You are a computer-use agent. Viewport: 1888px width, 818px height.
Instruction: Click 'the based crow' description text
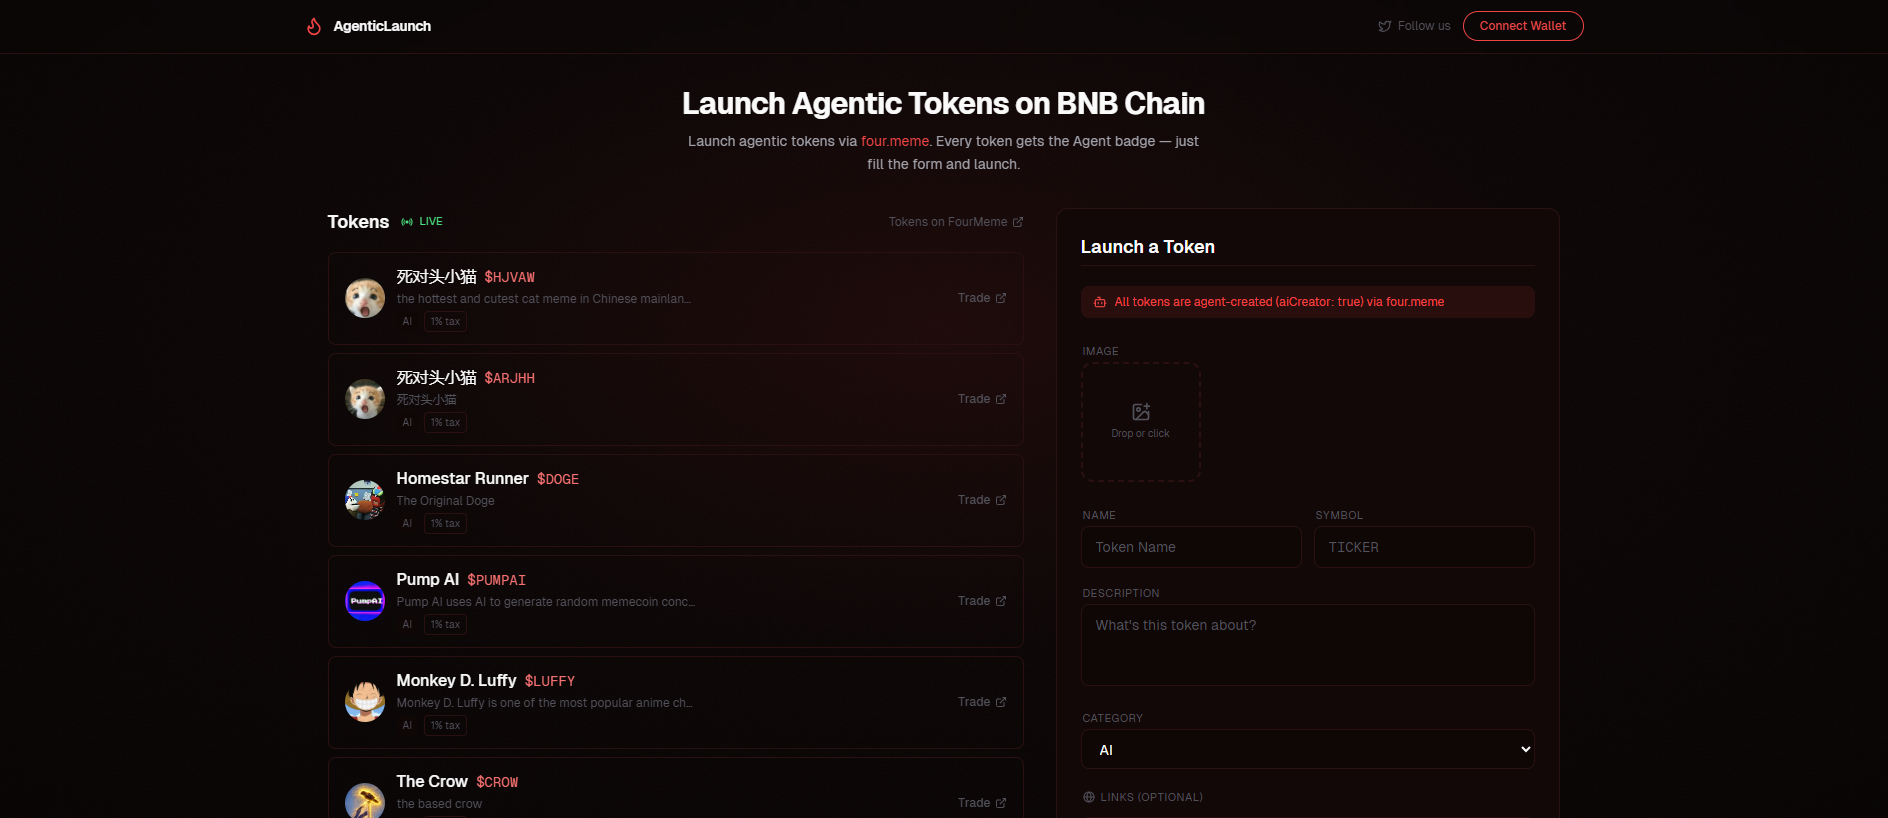pyautogui.click(x=439, y=804)
